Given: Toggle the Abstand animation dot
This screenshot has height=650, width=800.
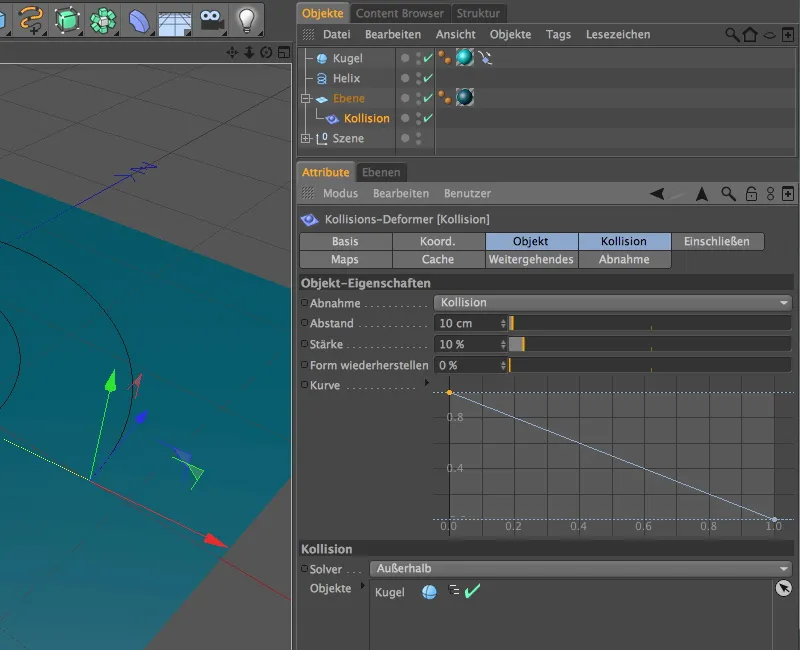Looking at the screenshot, I should 304,323.
